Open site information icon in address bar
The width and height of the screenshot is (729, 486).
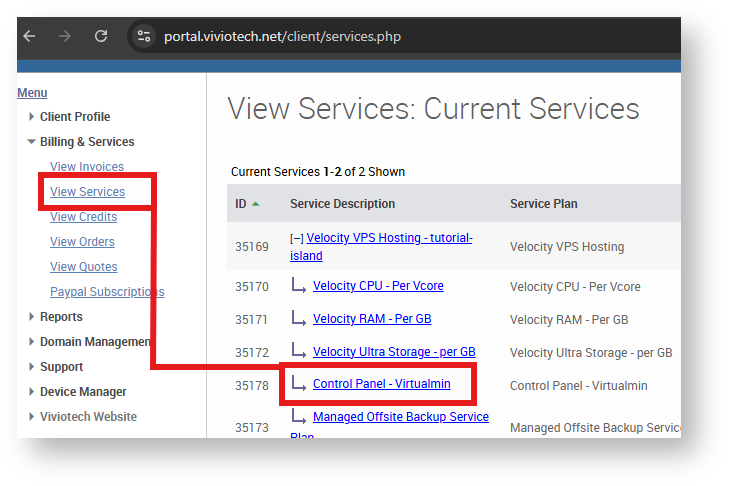point(144,37)
